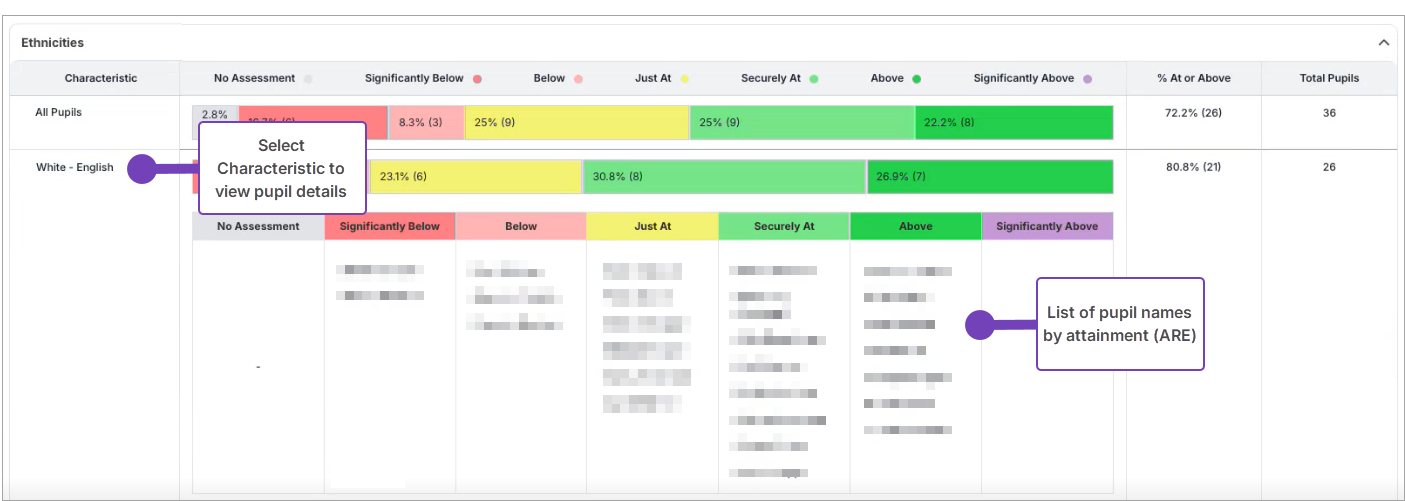Click the 26.9% Above bar for White - English

coord(989,177)
